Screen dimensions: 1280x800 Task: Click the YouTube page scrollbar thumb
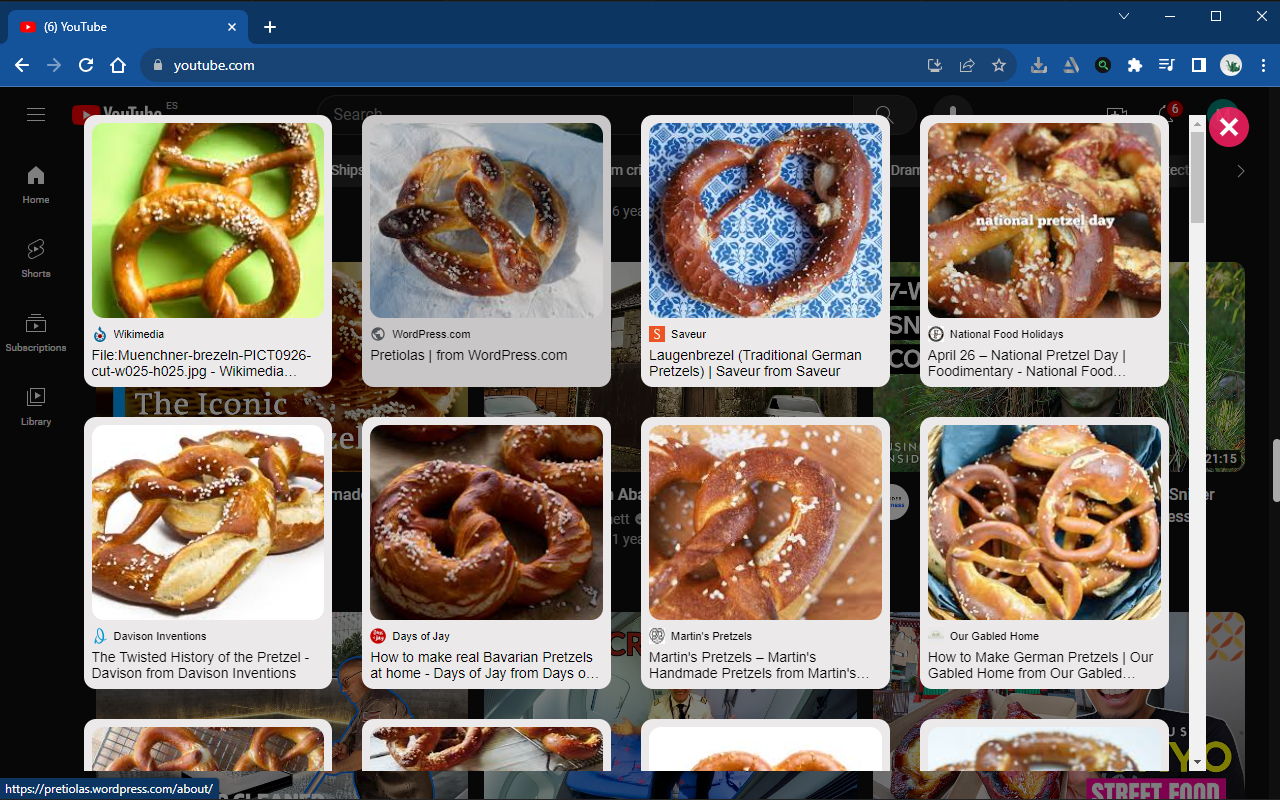[1274, 470]
